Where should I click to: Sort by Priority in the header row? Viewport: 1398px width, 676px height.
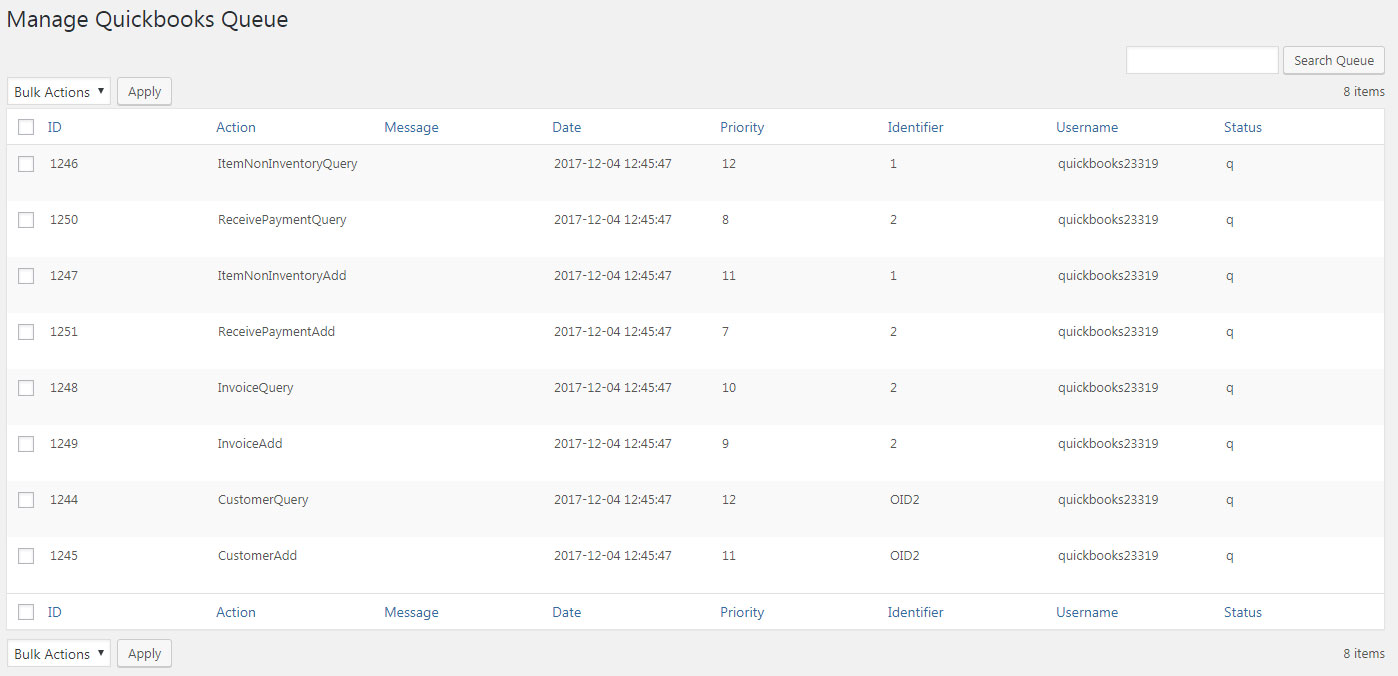click(742, 127)
